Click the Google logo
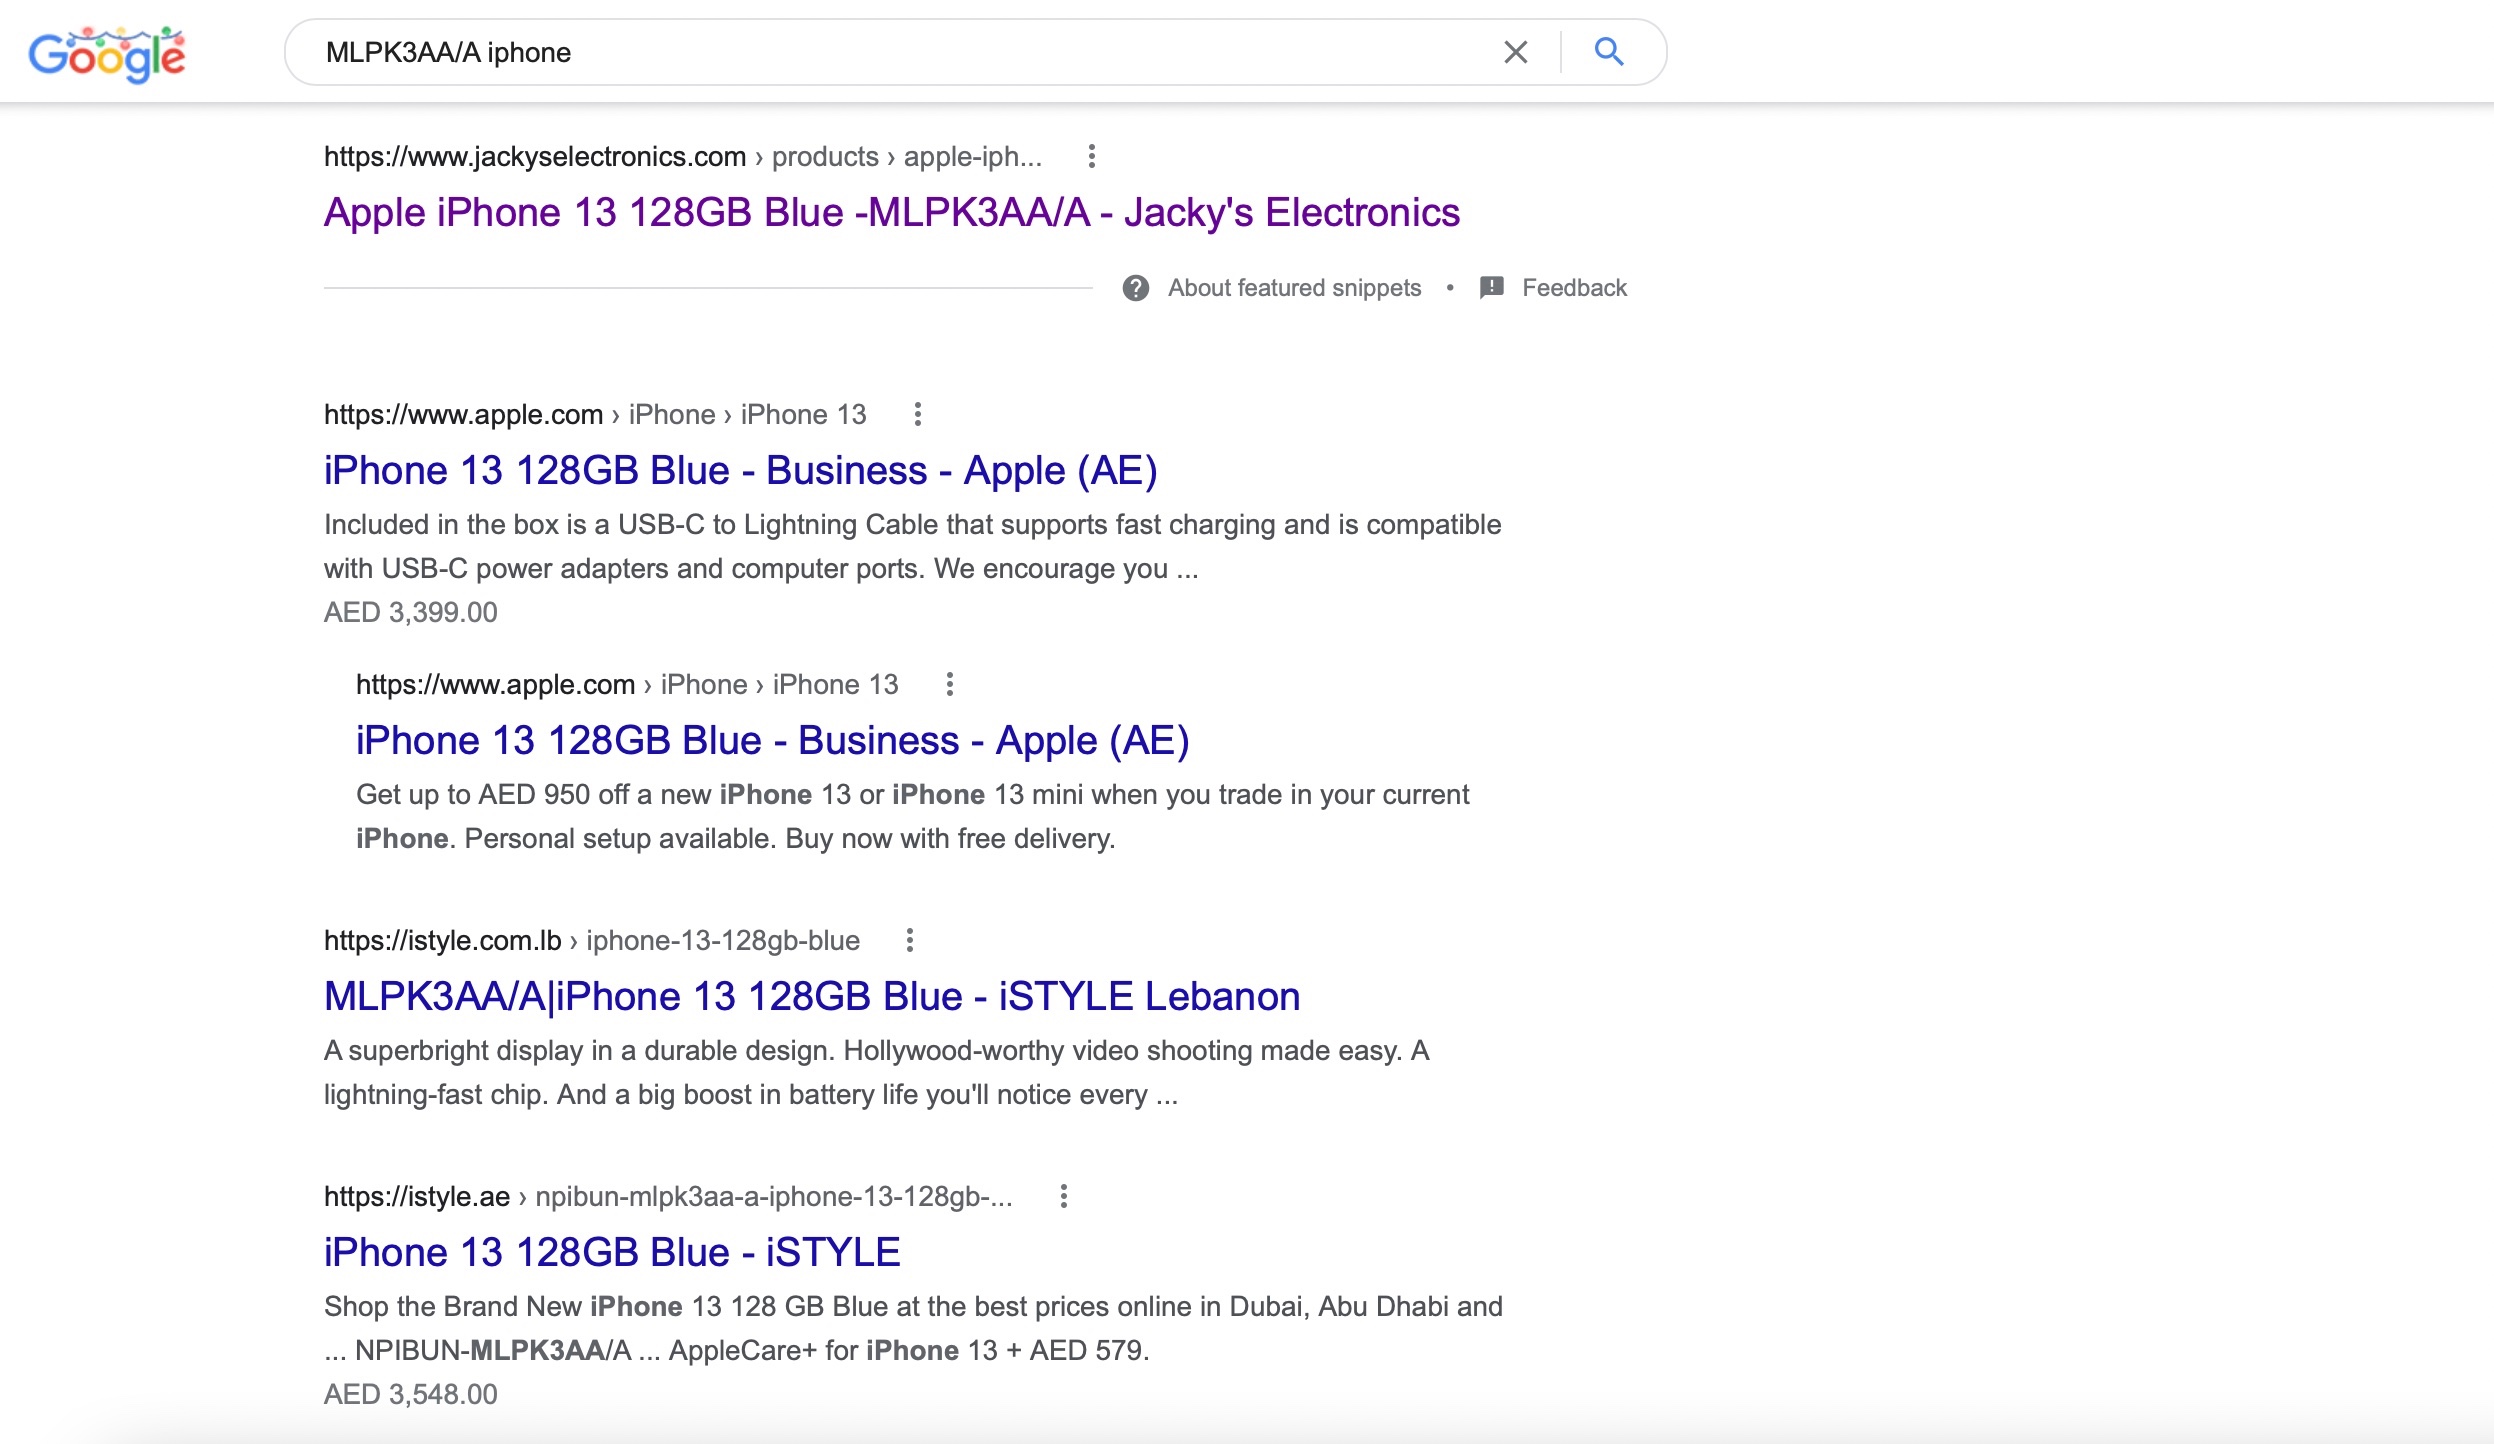This screenshot has width=2494, height=1444. [x=107, y=54]
